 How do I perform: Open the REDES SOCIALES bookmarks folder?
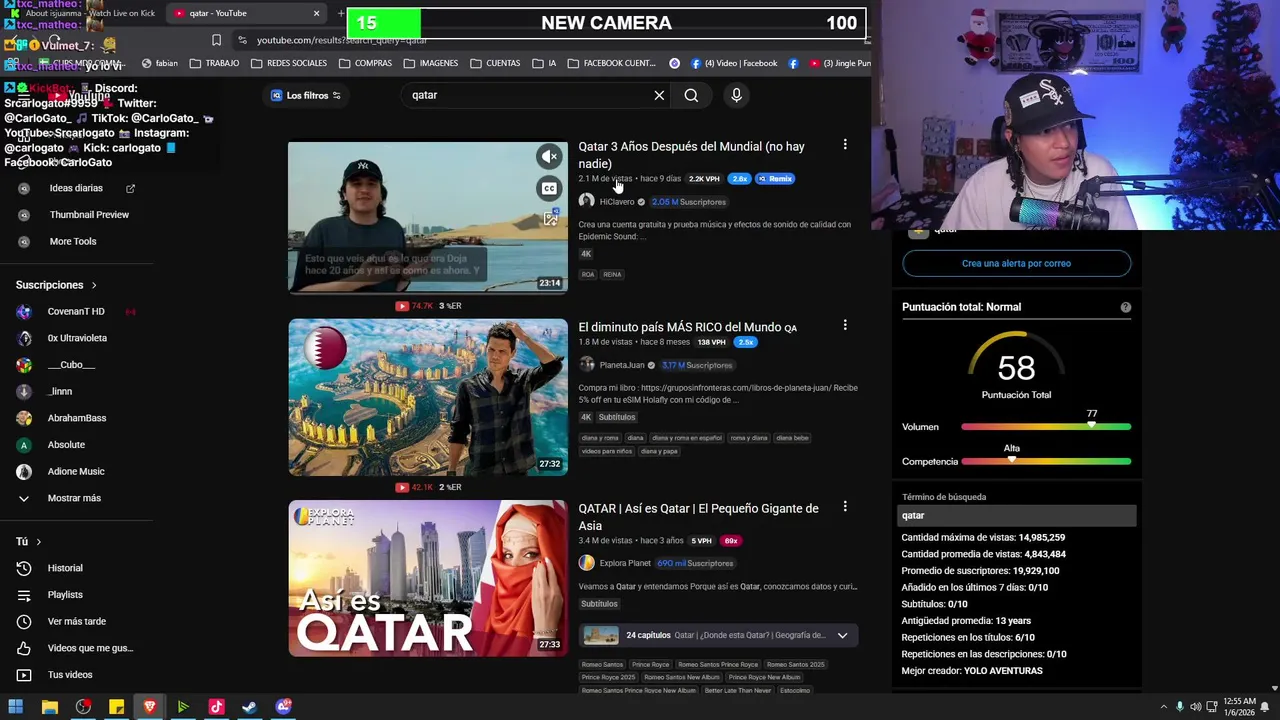(x=289, y=63)
